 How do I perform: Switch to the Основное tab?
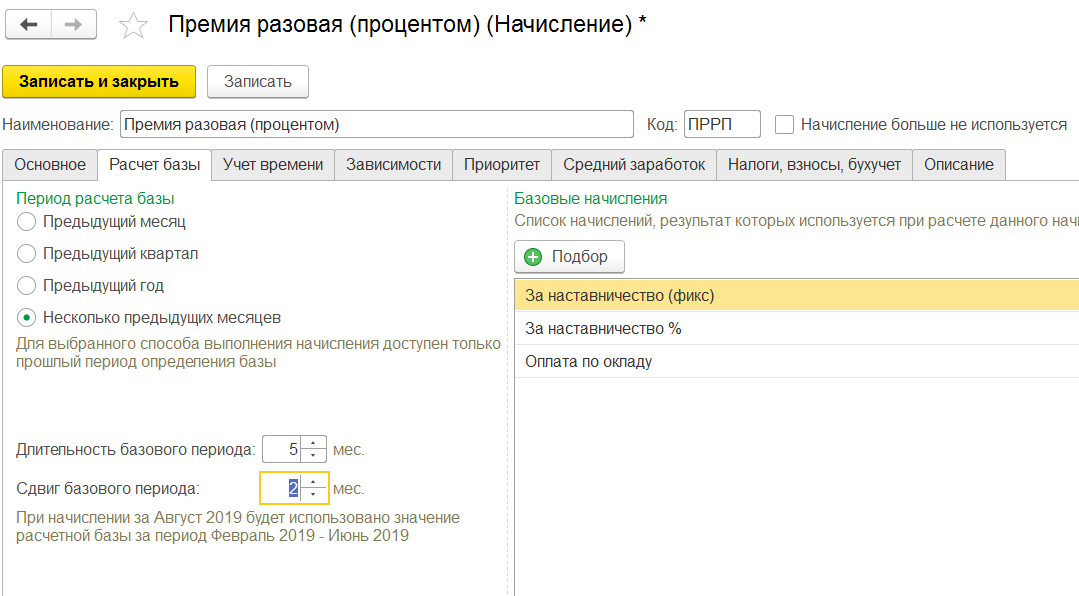tap(50, 165)
